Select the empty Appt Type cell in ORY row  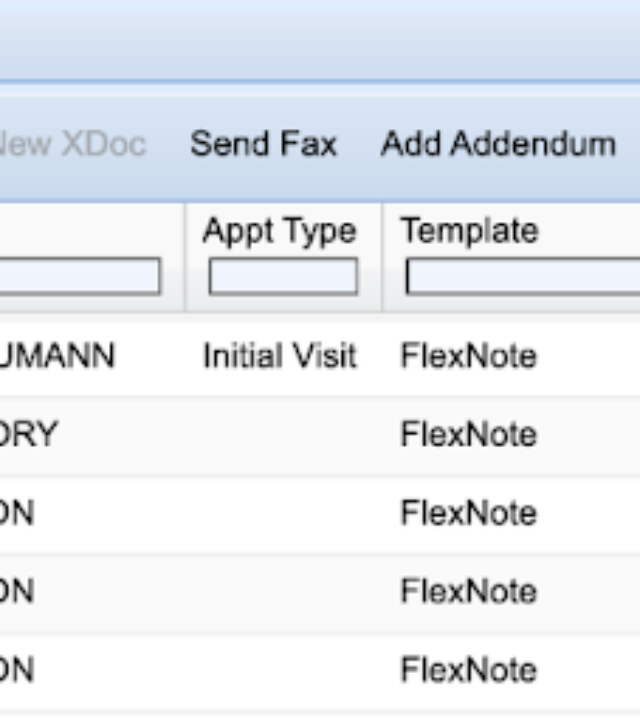(282, 435)
